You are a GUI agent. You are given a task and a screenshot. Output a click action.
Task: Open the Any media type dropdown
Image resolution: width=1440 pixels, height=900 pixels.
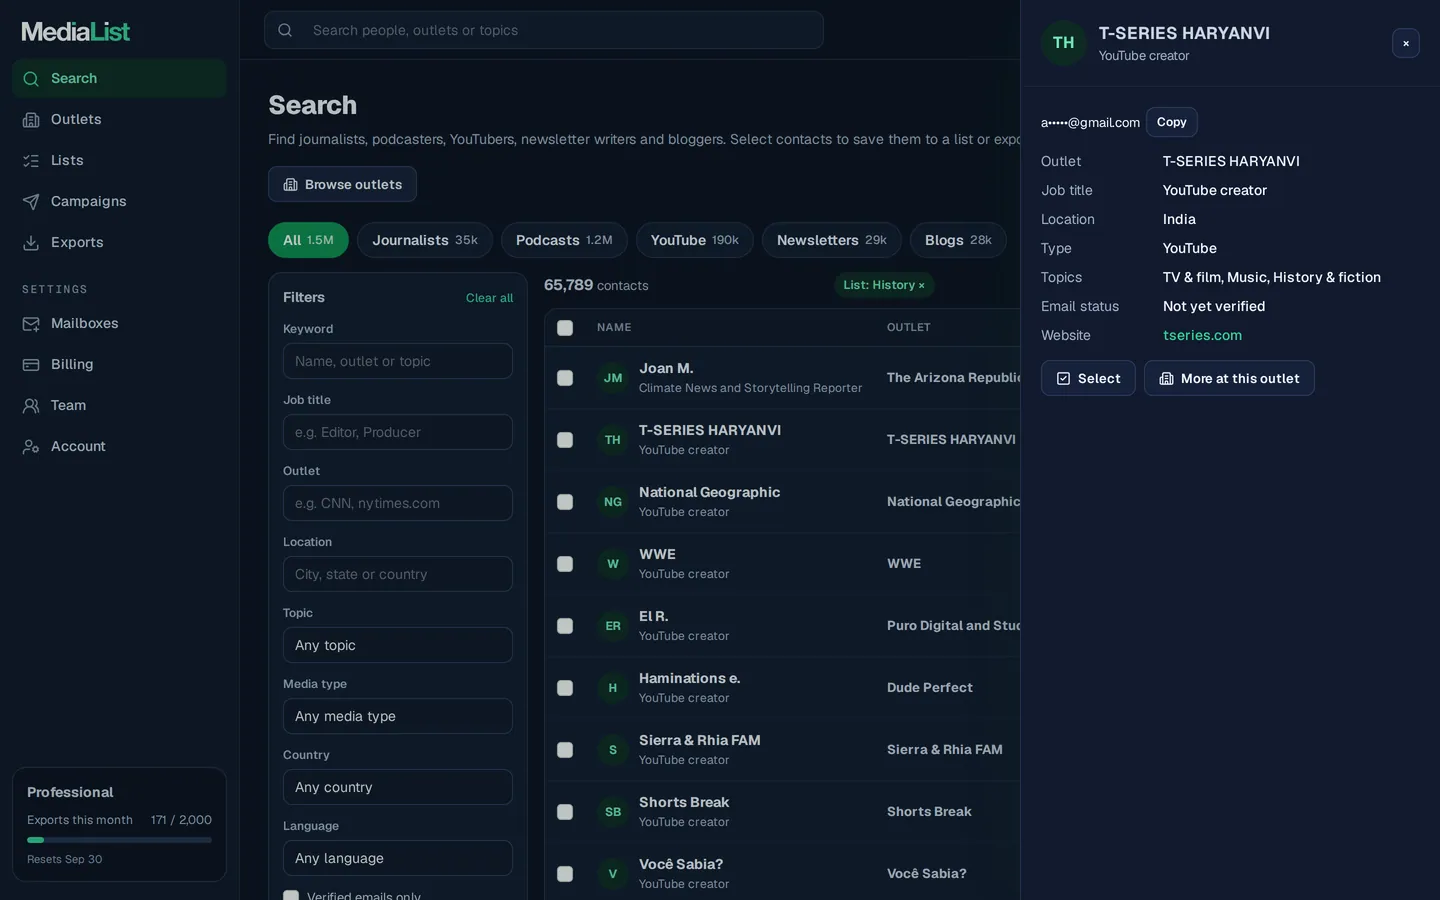[x=398, y=716]
